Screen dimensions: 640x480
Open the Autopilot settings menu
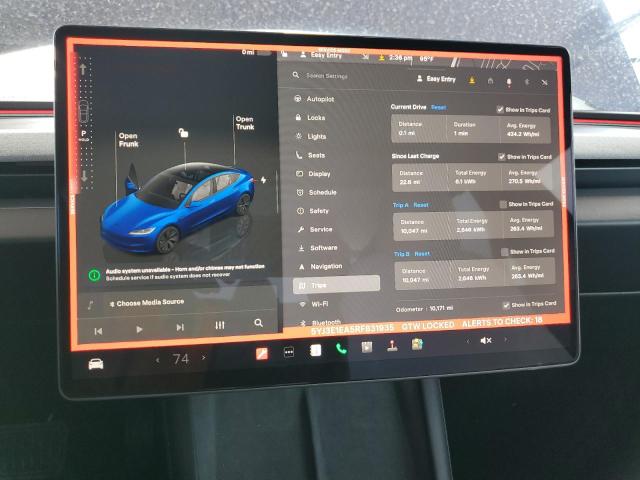[314, 99]
